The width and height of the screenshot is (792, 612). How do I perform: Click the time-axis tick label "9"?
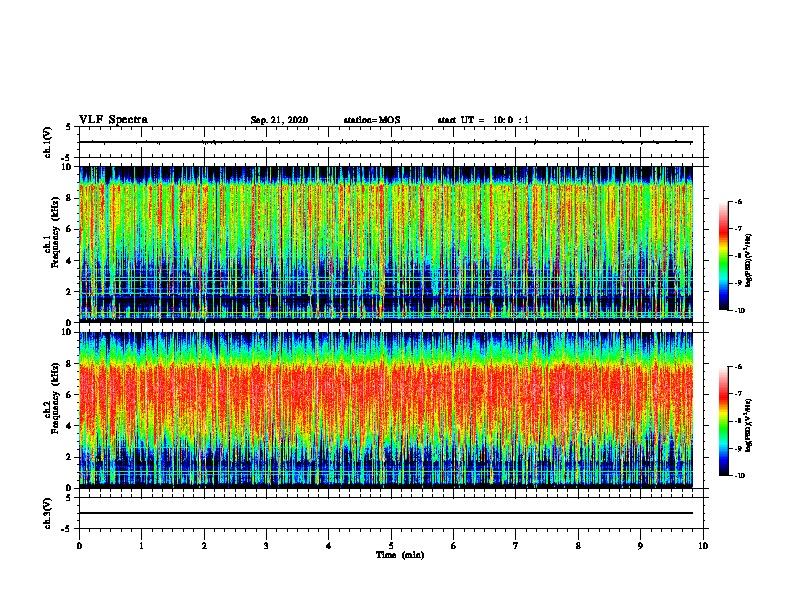640,546
